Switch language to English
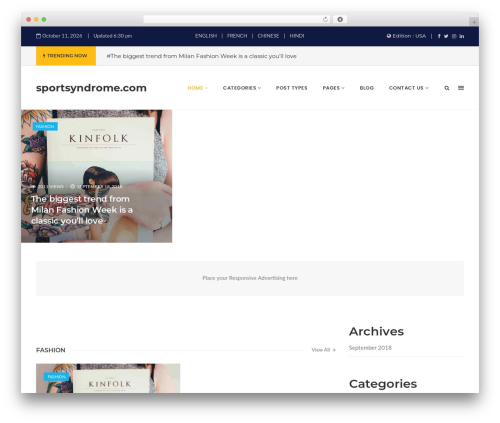 pyautogui.click(x=206, y=36)
